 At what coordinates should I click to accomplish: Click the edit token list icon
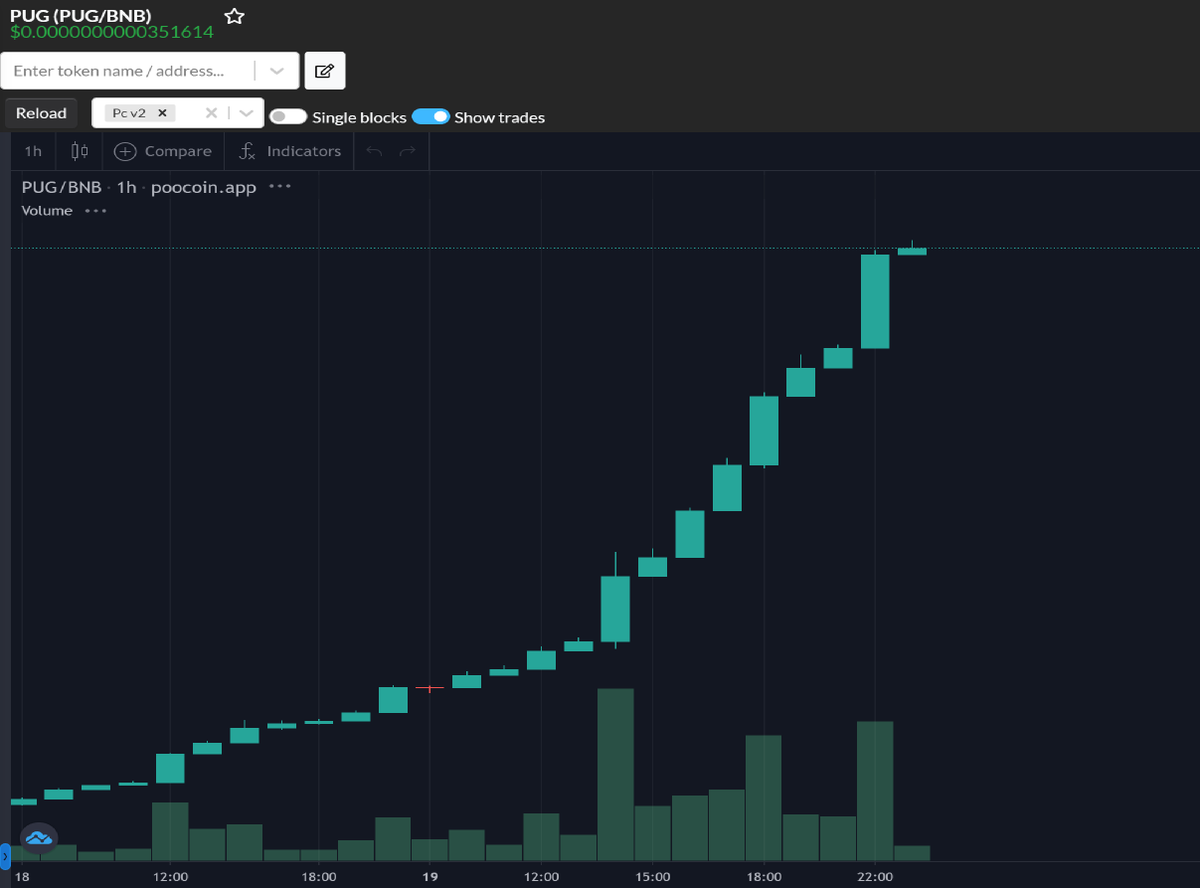pos(325,71)
